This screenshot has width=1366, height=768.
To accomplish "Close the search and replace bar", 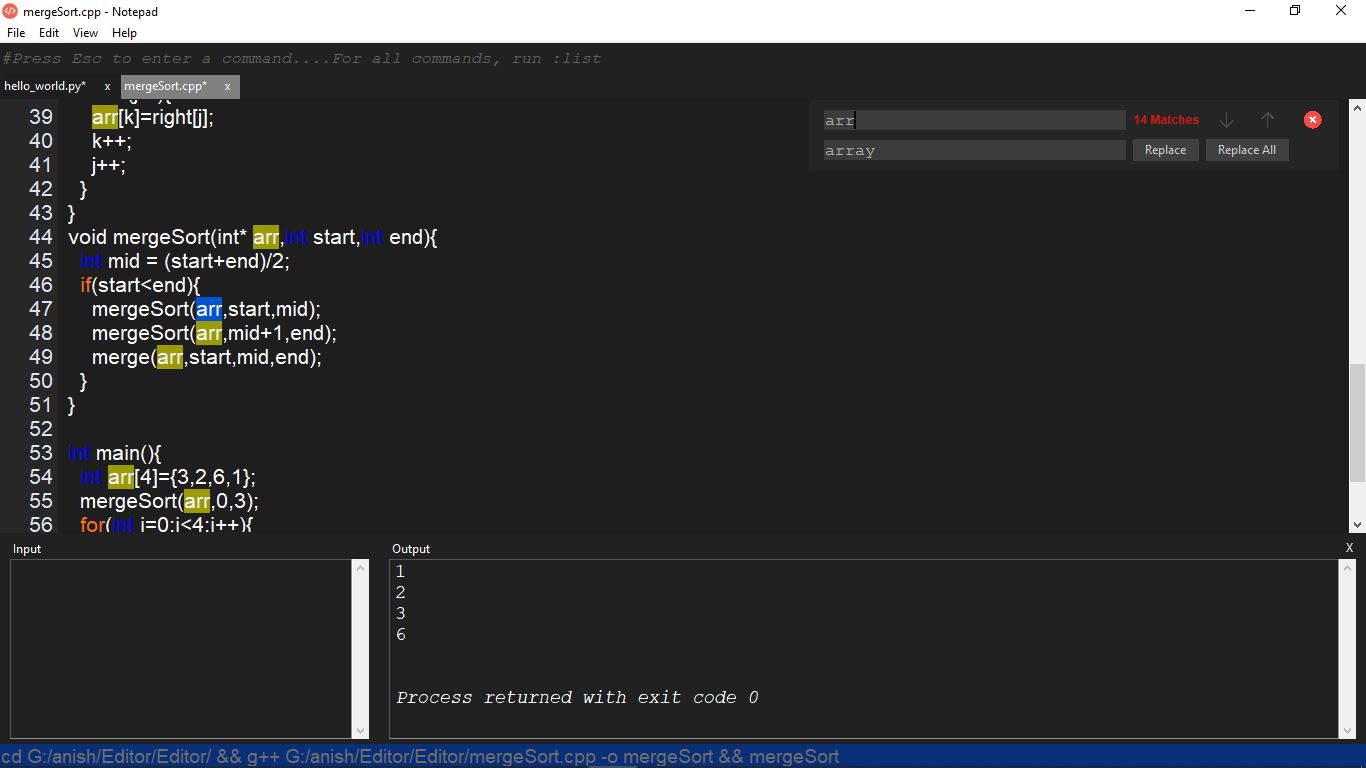I will pyautogui.click(x=1312, y=119).
